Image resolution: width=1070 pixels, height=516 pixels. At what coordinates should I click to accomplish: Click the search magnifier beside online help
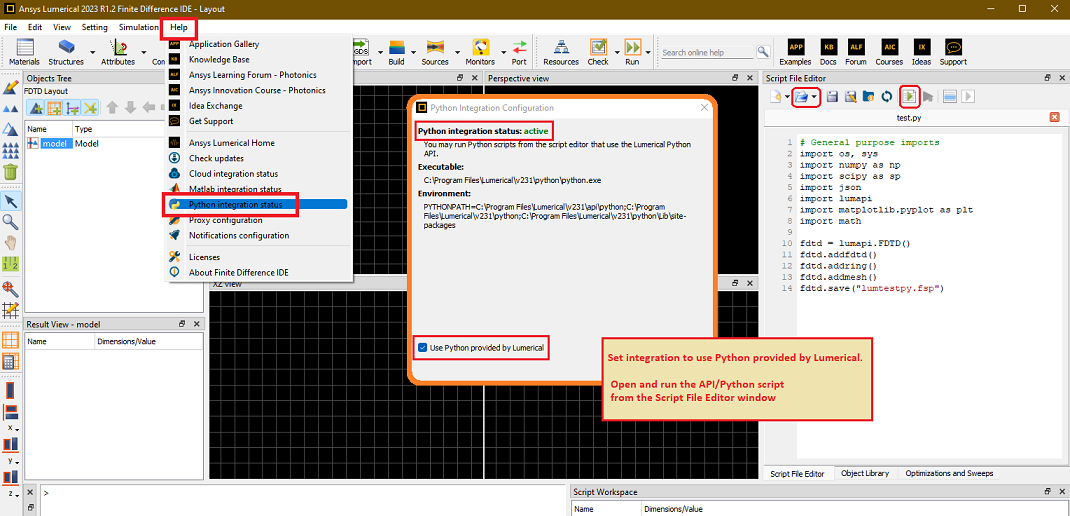pos(763,52)
